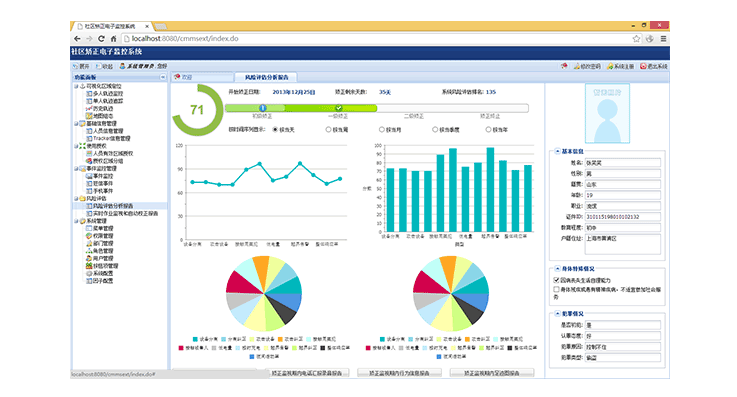Select 按当季度 radio button
This screenshot has height=397, width=737.
click(x=435, y=130)
